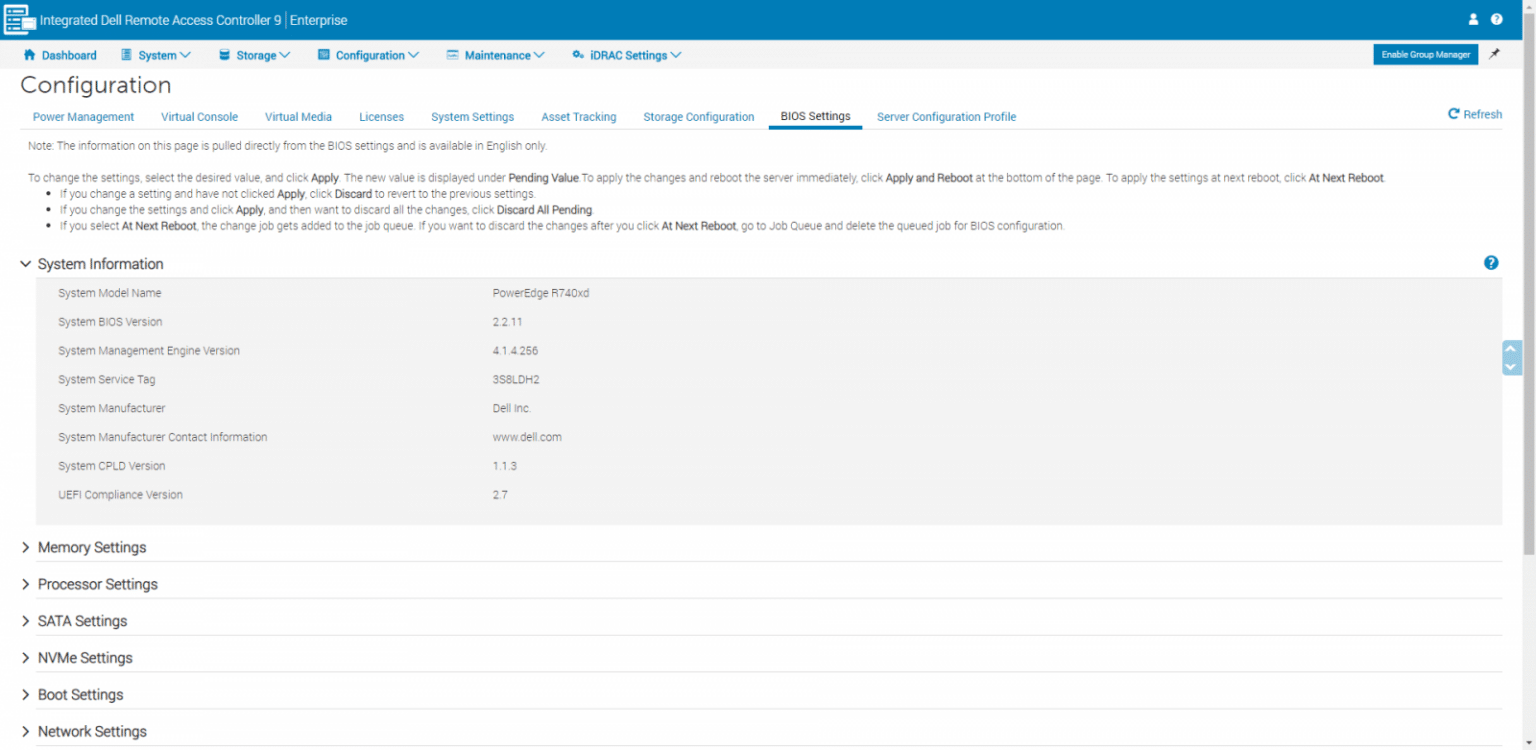Switch to the Asset Tracking tab
This screenshot has width=1536, height=750.
coord(579,117)
